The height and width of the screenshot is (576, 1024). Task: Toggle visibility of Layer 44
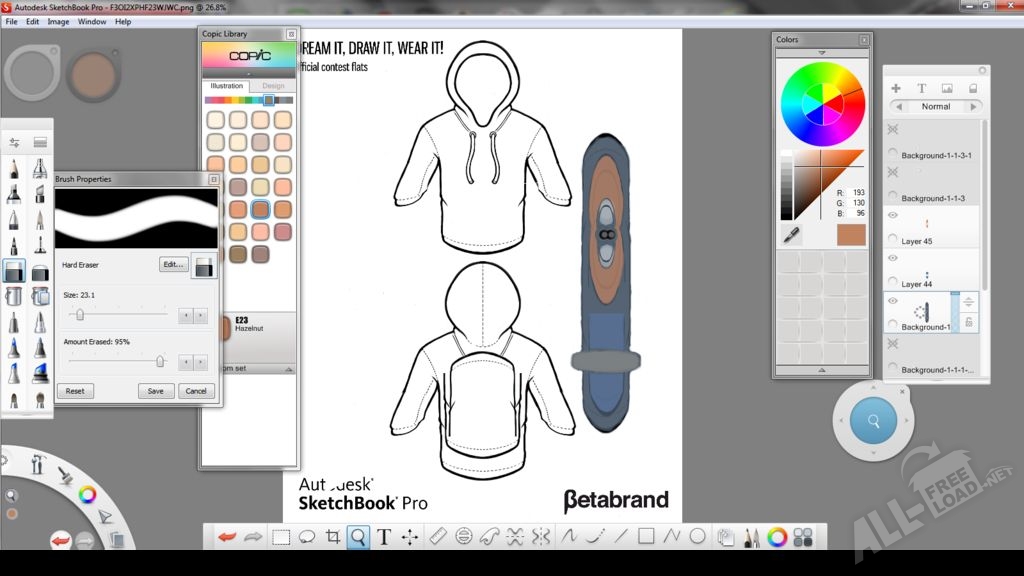[892, 257]
